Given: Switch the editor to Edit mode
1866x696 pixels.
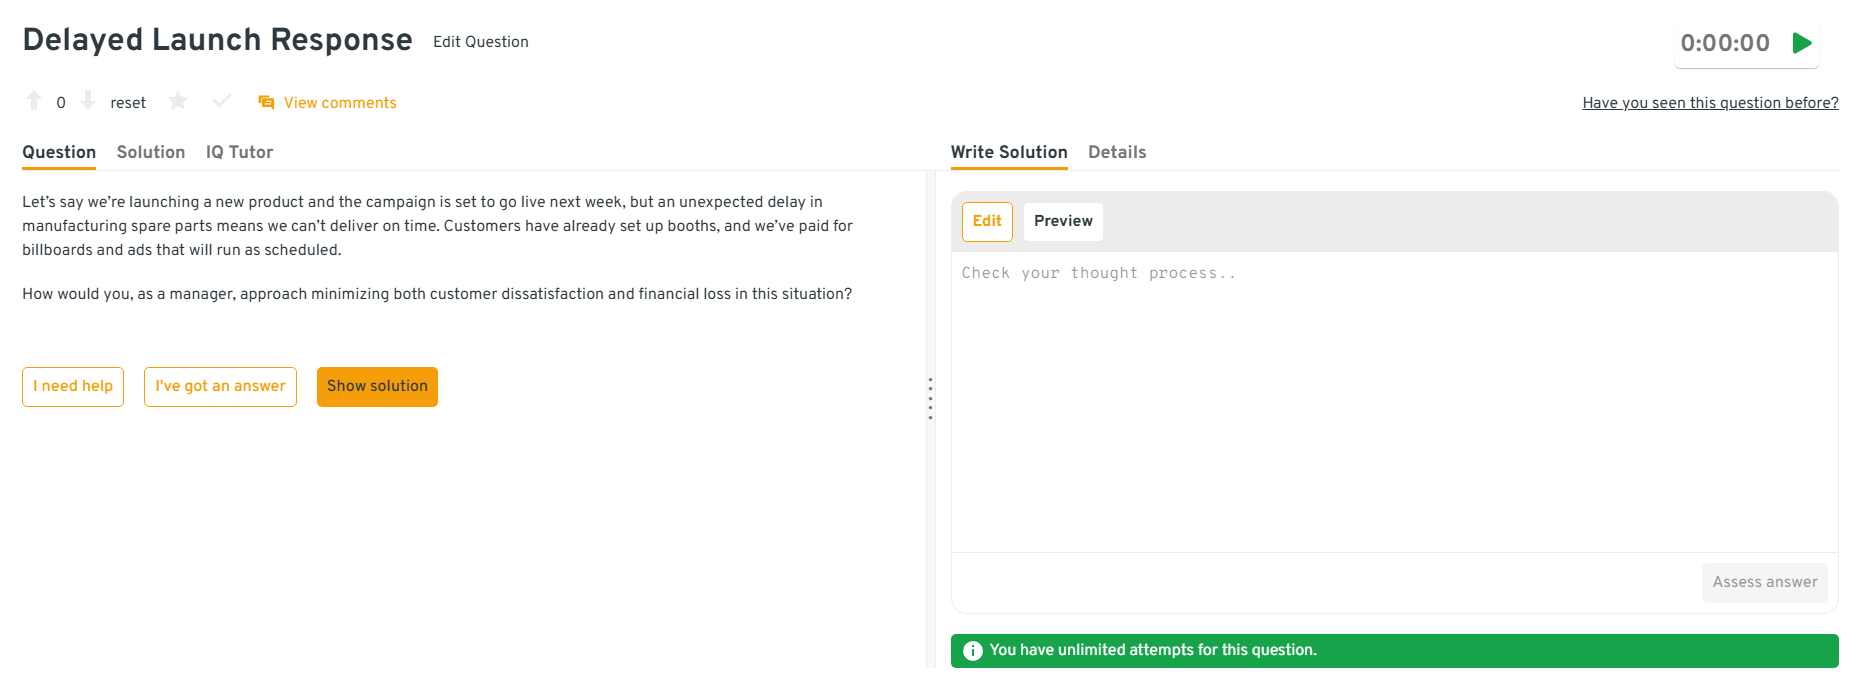Looking at the screenshot, I should 987,221.
